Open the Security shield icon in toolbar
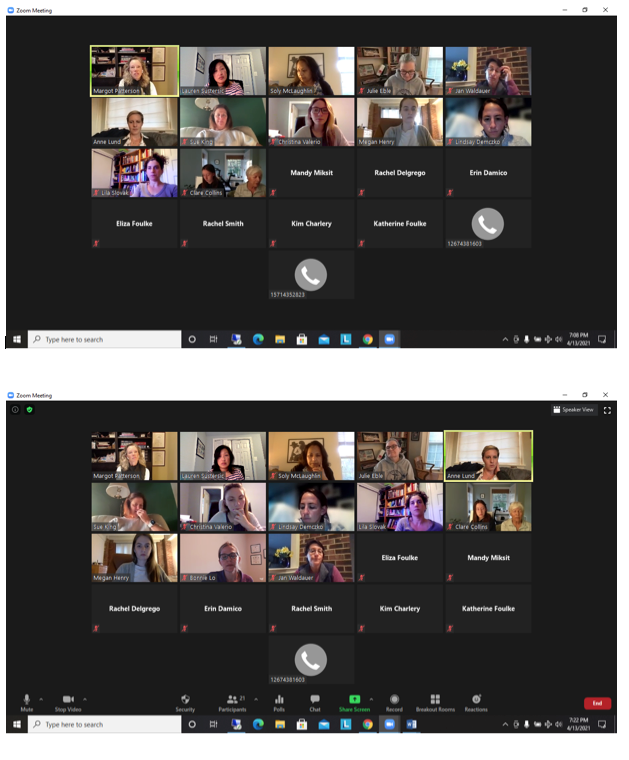Screen dimensions: 629x760 pos(185,699)
